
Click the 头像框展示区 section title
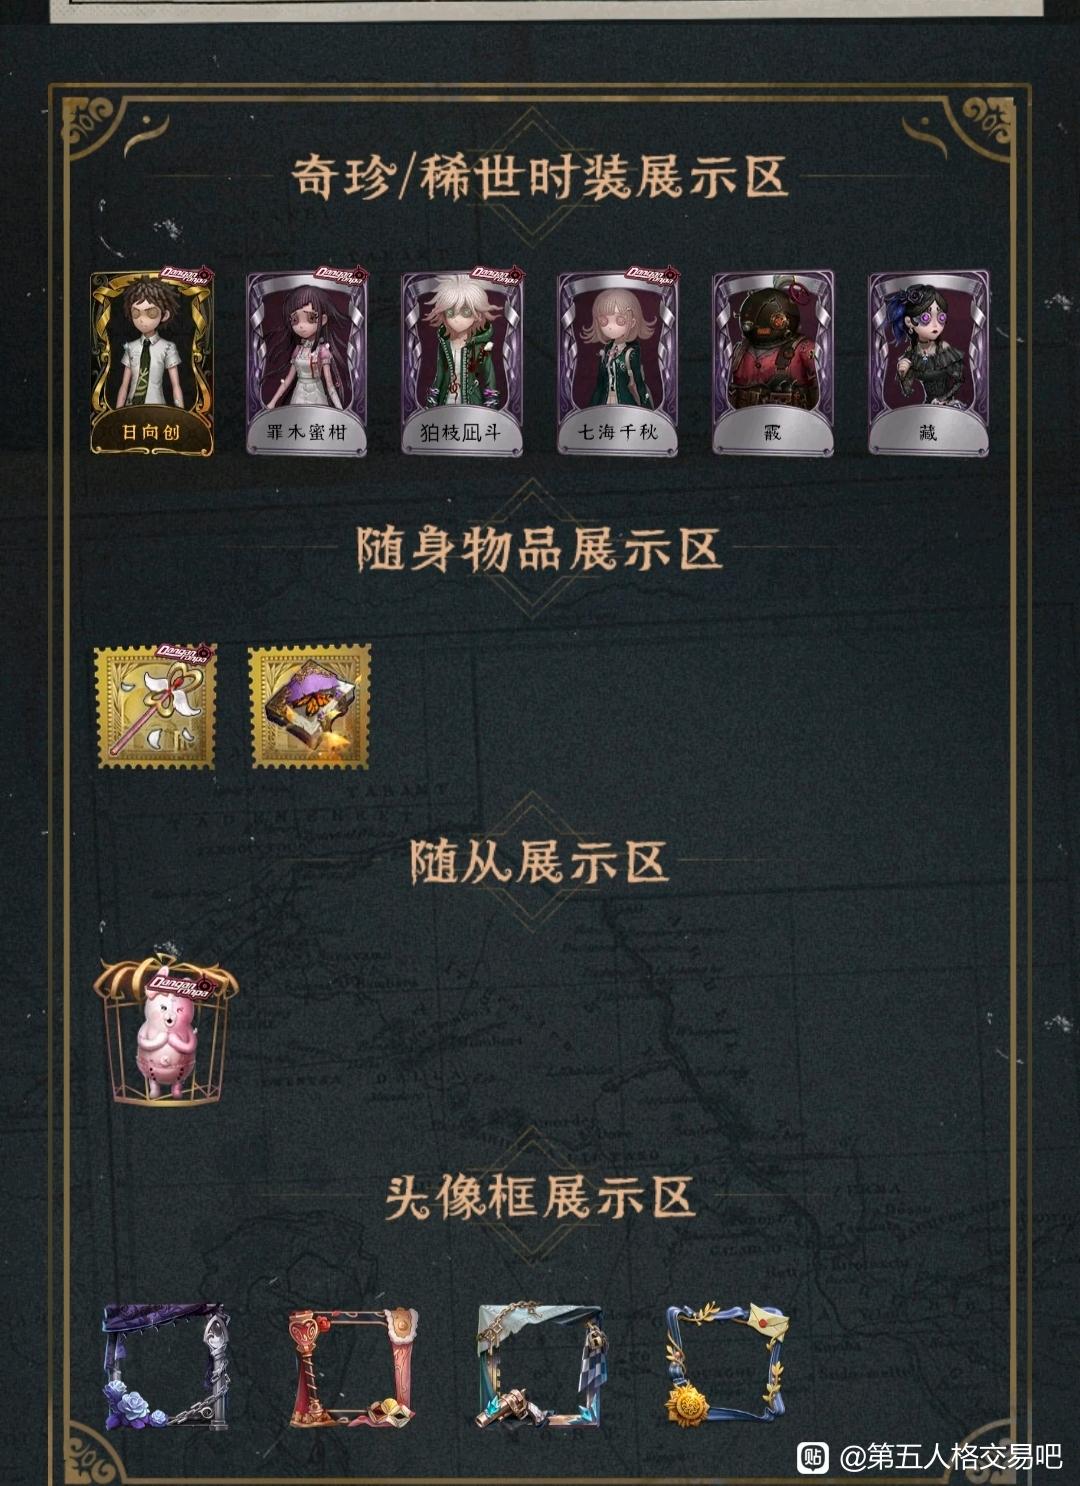[540, 1196]
